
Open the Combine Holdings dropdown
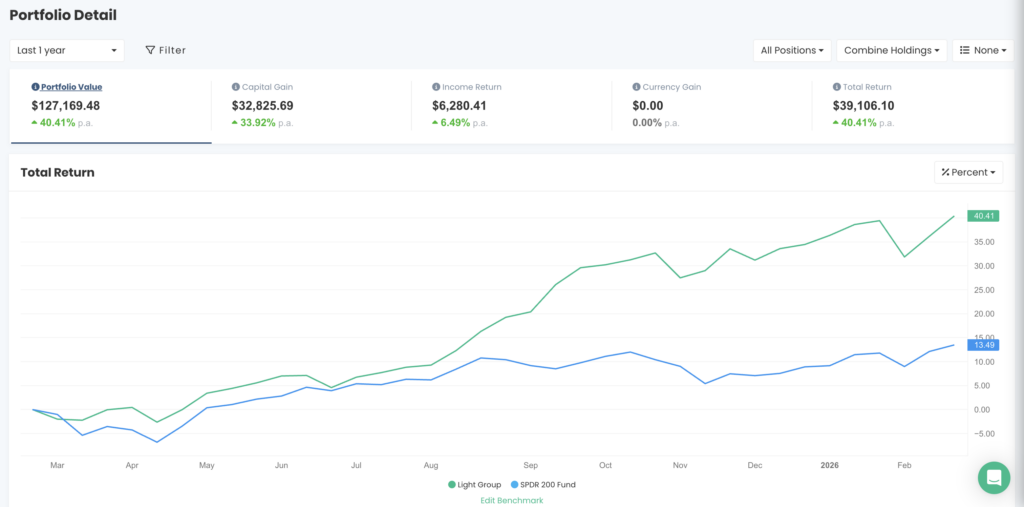pos(892,50)
